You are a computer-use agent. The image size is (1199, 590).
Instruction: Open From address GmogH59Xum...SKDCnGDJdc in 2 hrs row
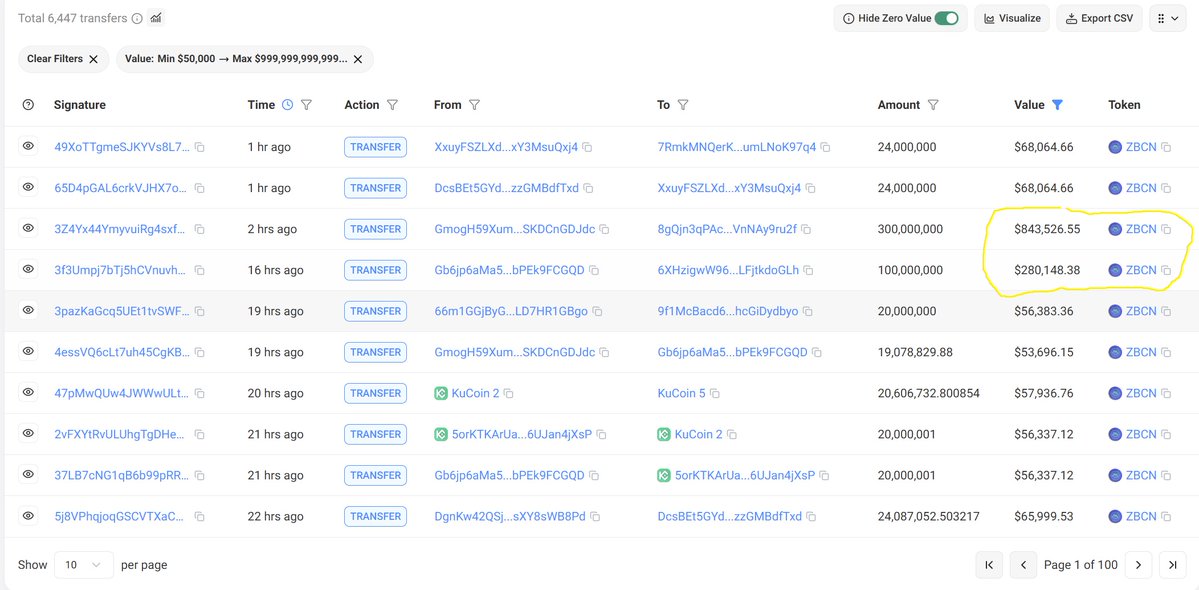[515, 229]
